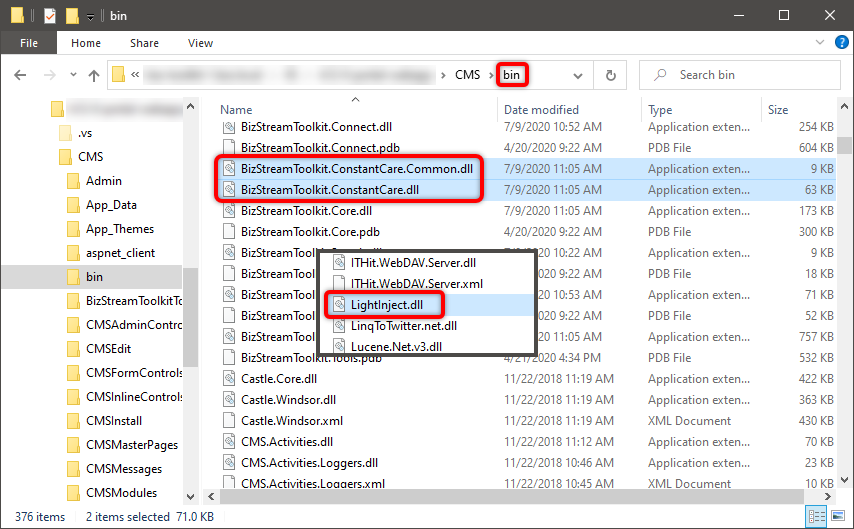
Task: Click the LinqToTwitter.net.dll file icon
Action: coord(339,326)
